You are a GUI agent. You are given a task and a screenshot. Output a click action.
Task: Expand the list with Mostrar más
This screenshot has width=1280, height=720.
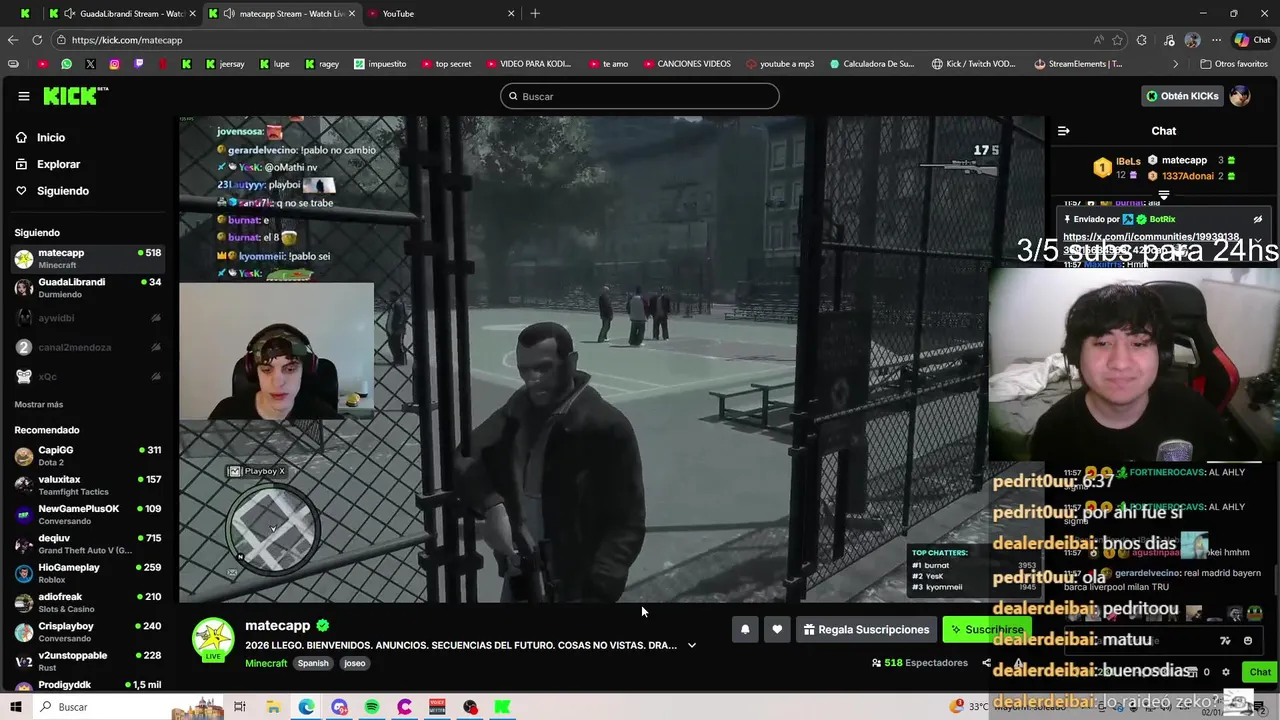pyautogui.click(x=39, y=404)
